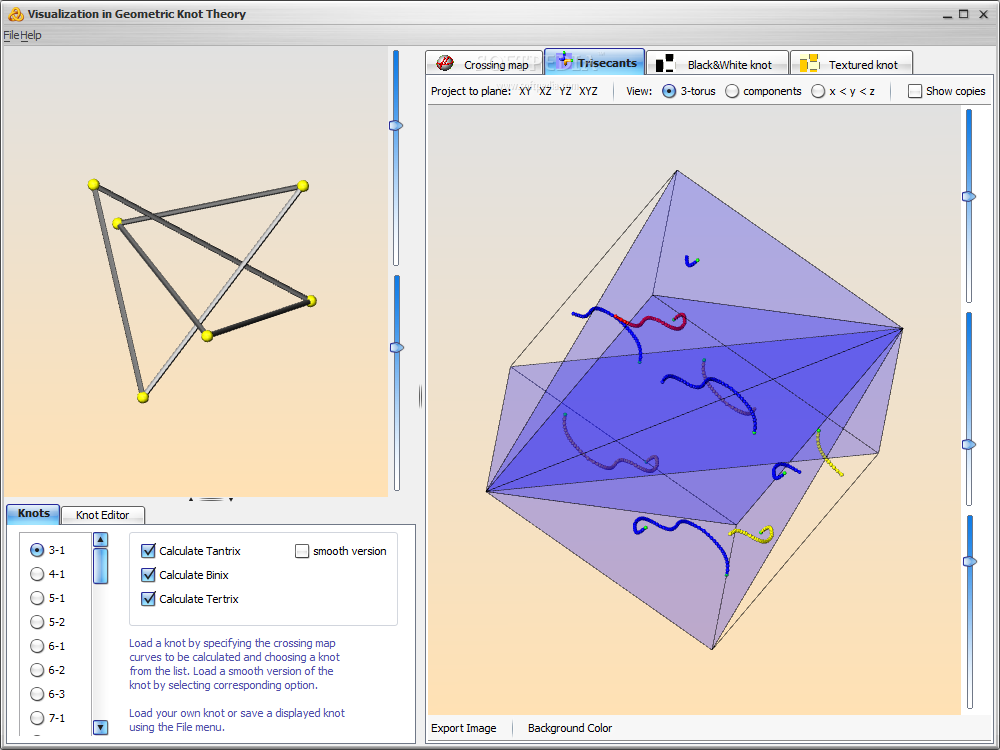Enable the Show copies checkbox

click(915, 91)
